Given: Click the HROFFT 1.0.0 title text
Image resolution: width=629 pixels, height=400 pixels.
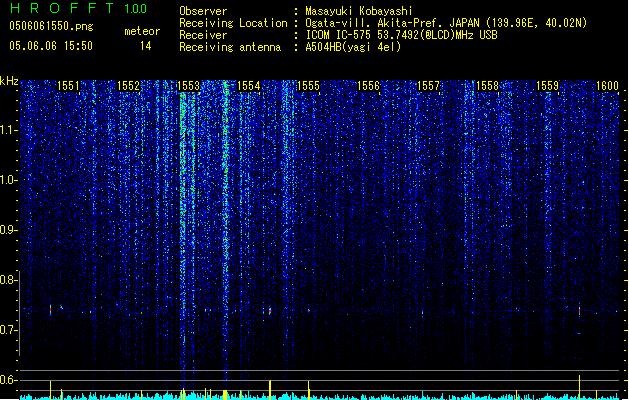Looking at the screenshot, I should (79, 8).
